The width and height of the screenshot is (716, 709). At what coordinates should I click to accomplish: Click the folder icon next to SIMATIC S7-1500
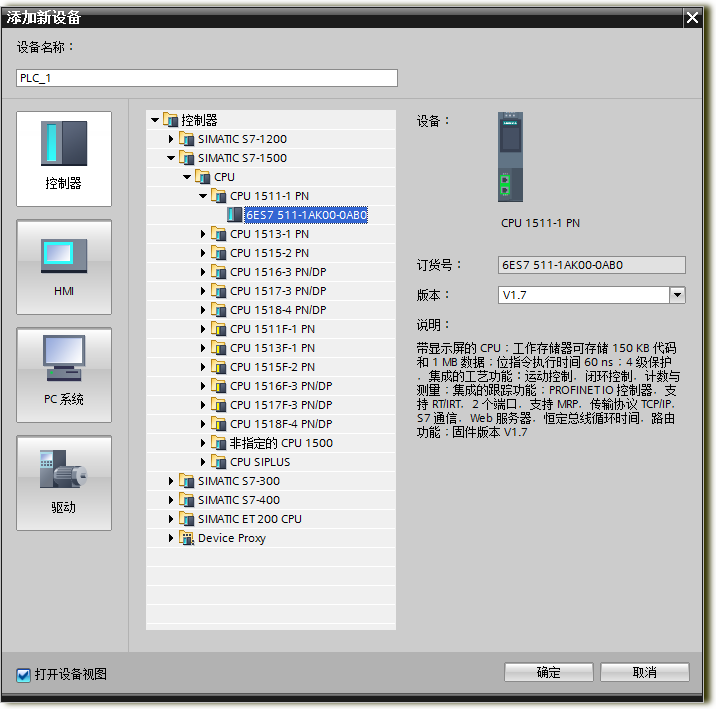(186, 158)
